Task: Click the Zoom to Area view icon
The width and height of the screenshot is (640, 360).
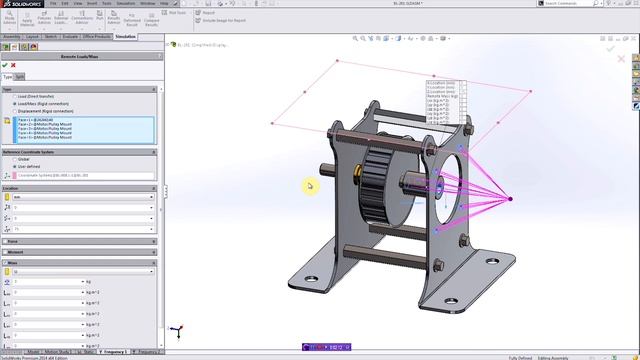Action: 363,38
